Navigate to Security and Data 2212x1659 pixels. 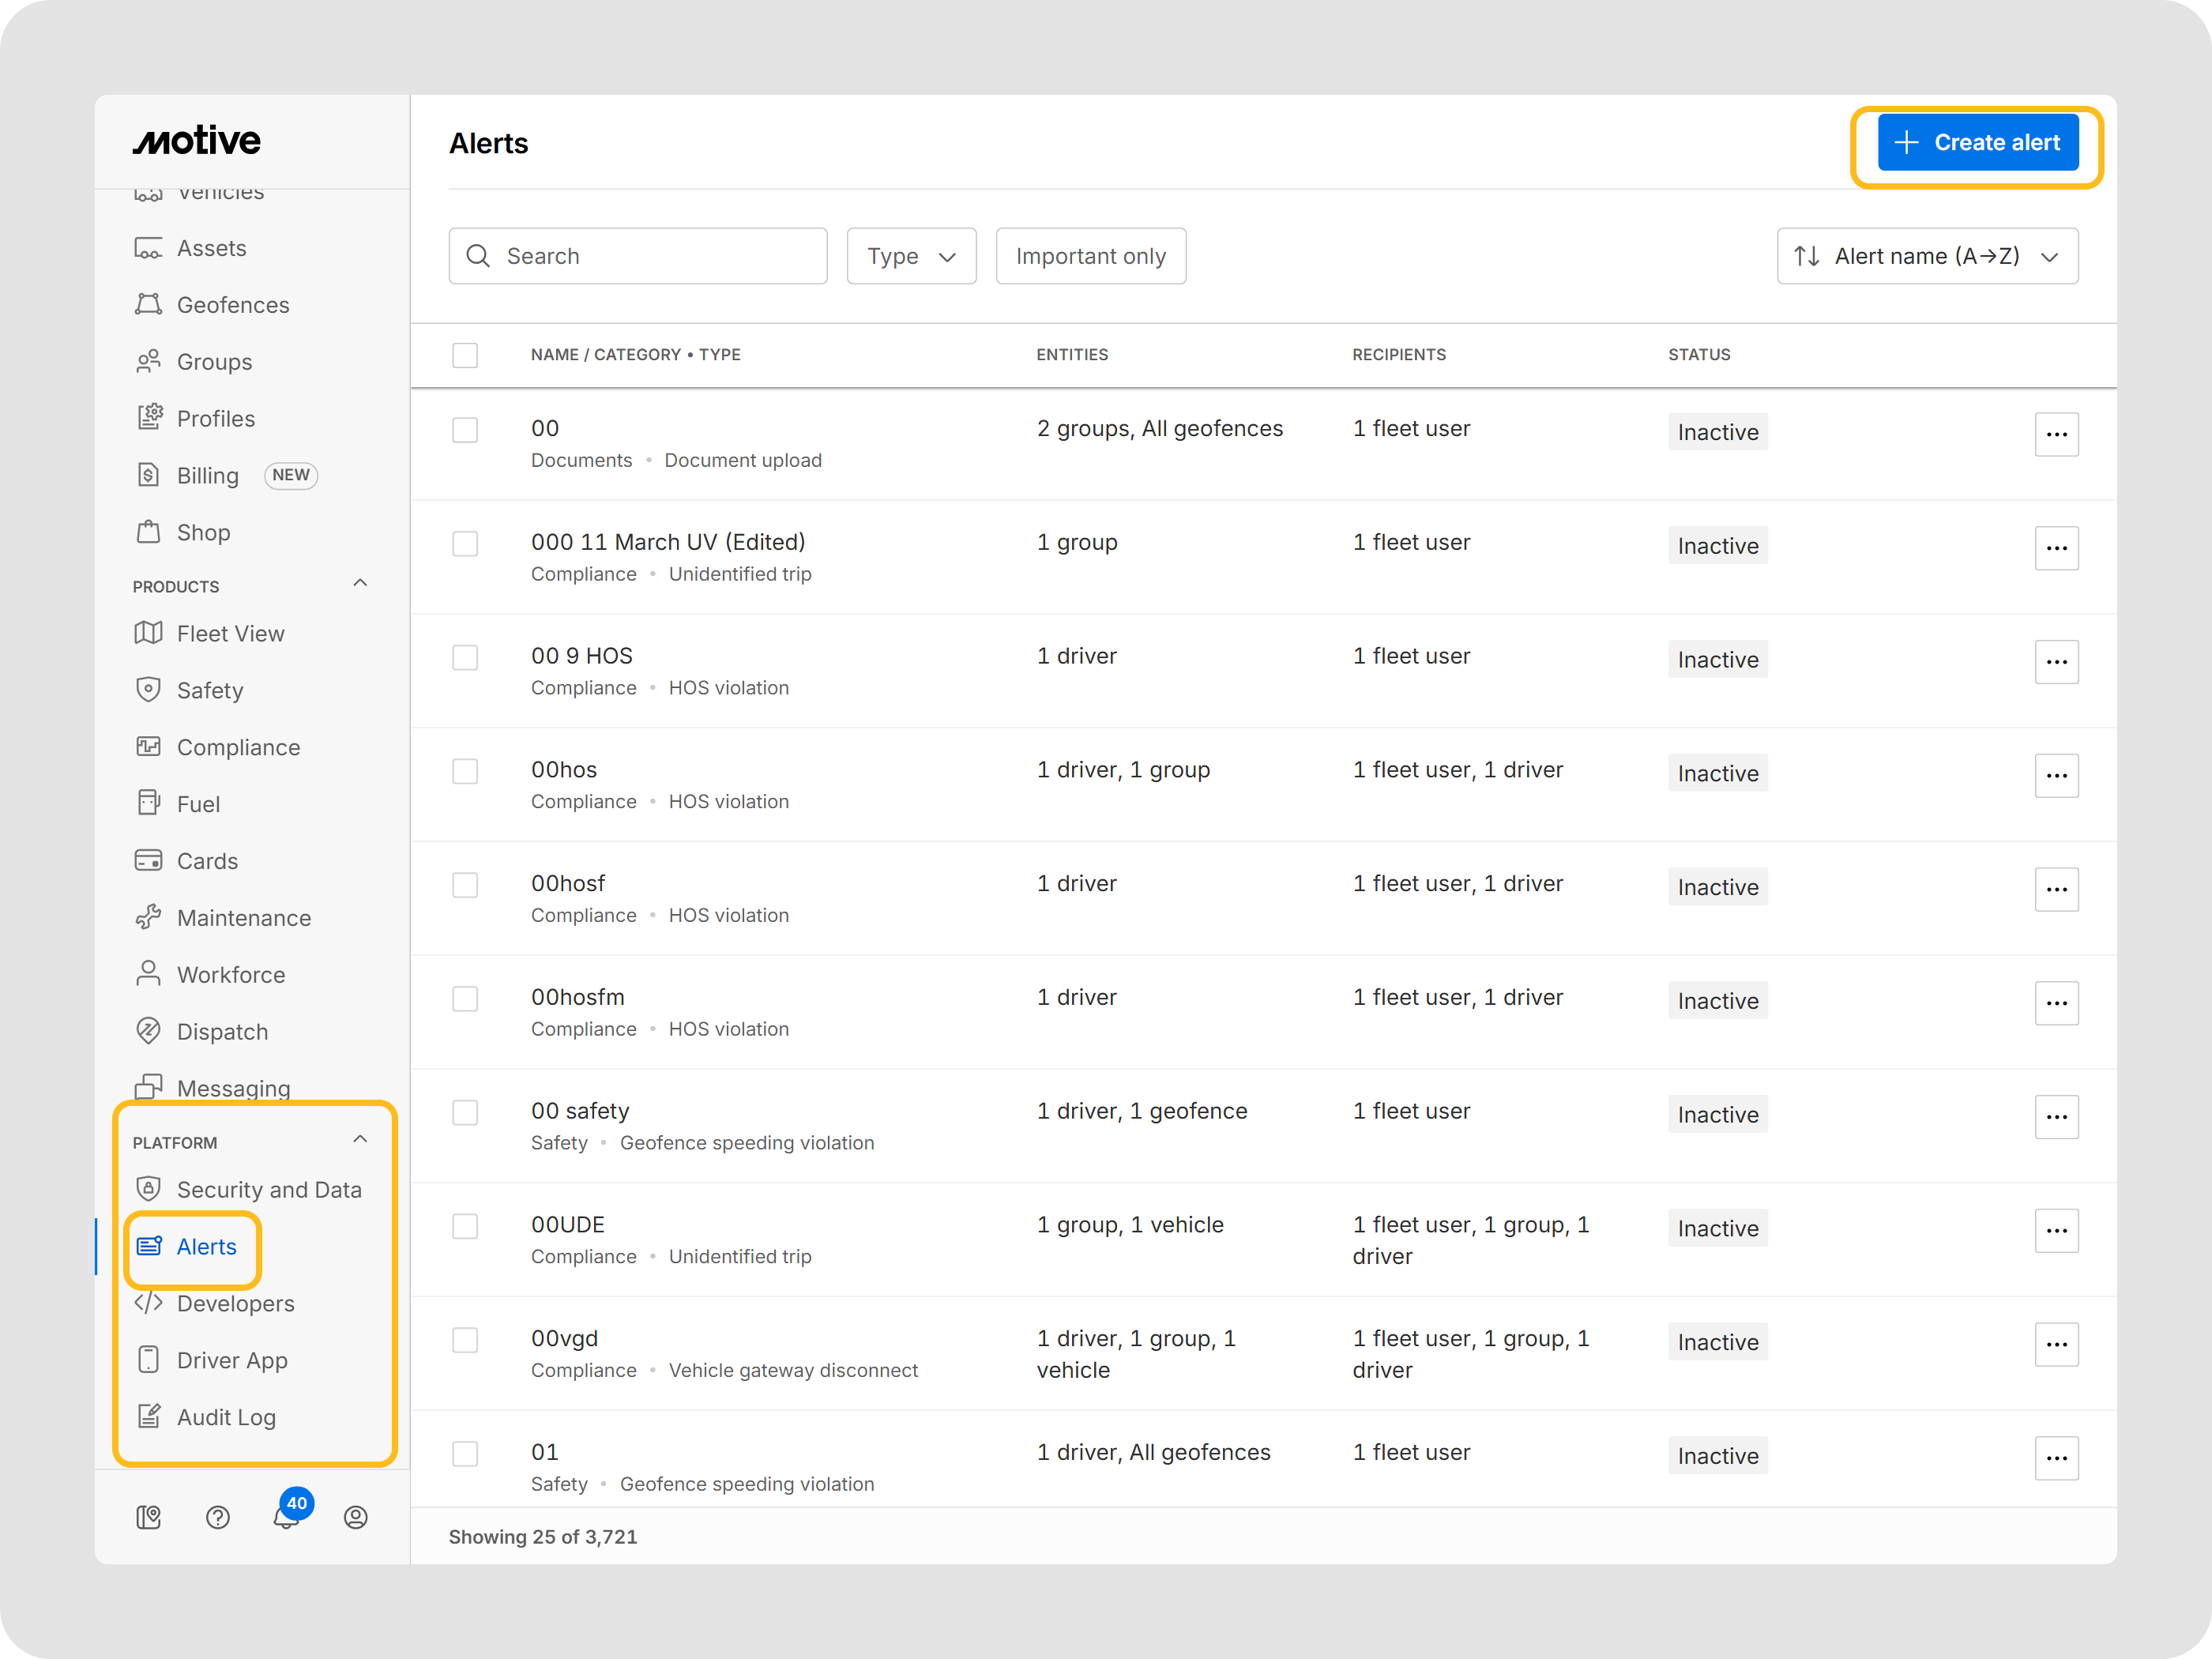pos(269,1190)
